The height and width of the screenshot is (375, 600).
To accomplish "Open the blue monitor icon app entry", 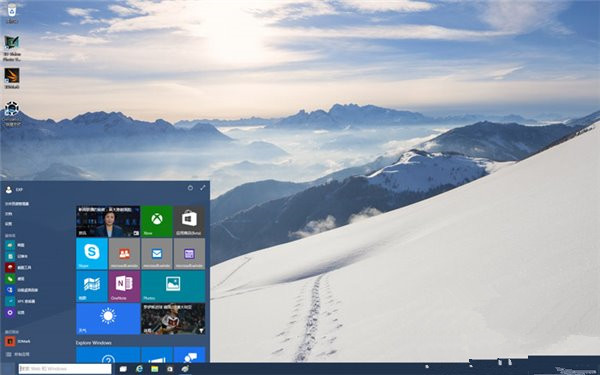I will coord(21,290).
